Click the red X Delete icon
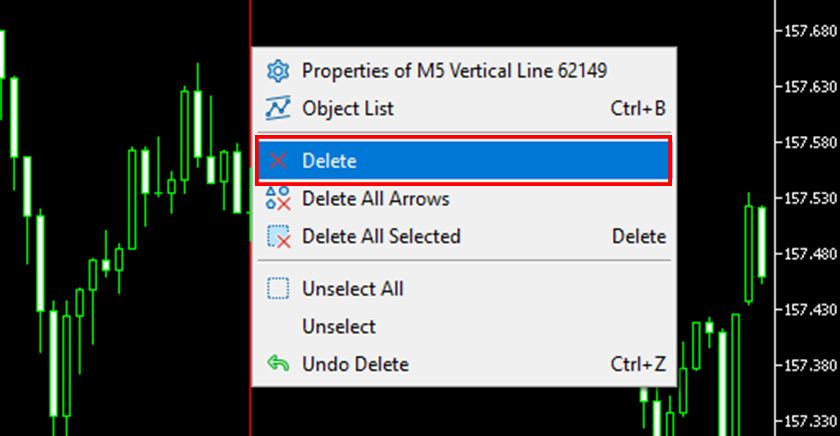Screen dimensions: 840x436 (x=279, y=161)
